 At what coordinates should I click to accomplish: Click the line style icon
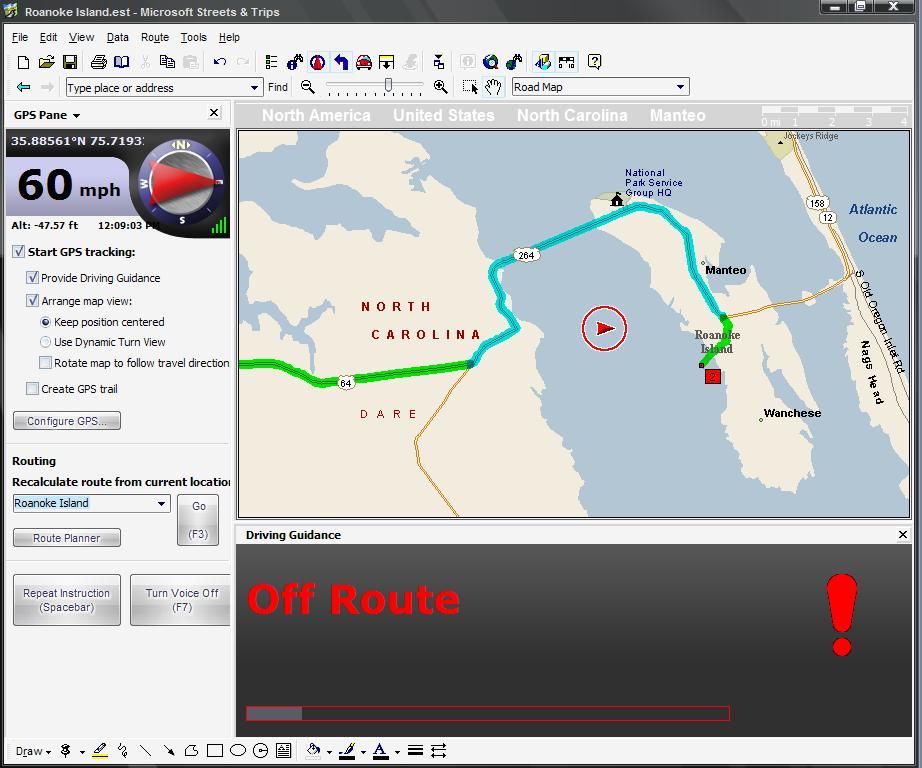415,750
